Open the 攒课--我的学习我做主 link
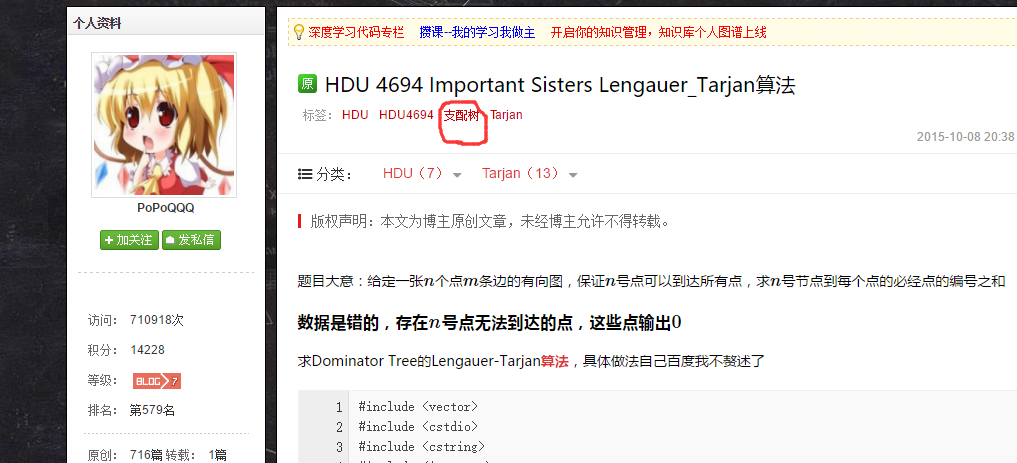The width and height of the screenshot is (1017, 463). point(477,32)
